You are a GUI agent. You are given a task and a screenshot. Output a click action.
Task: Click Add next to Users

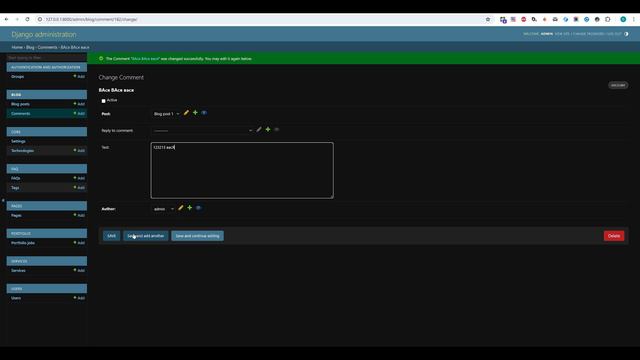click(x=79, y=298)
